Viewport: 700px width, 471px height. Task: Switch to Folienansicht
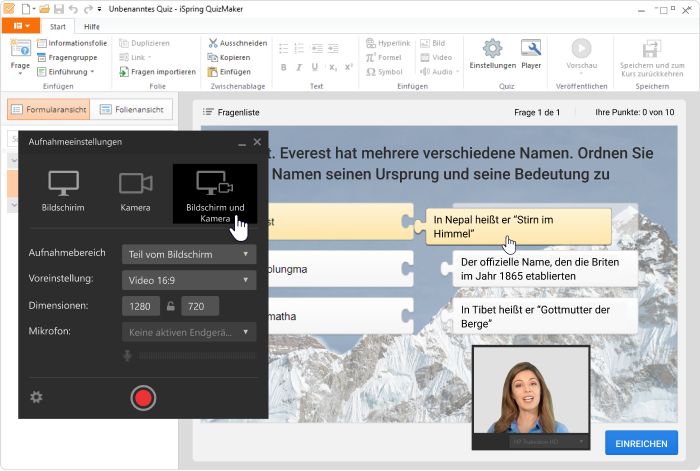click(x=131, y=109)
